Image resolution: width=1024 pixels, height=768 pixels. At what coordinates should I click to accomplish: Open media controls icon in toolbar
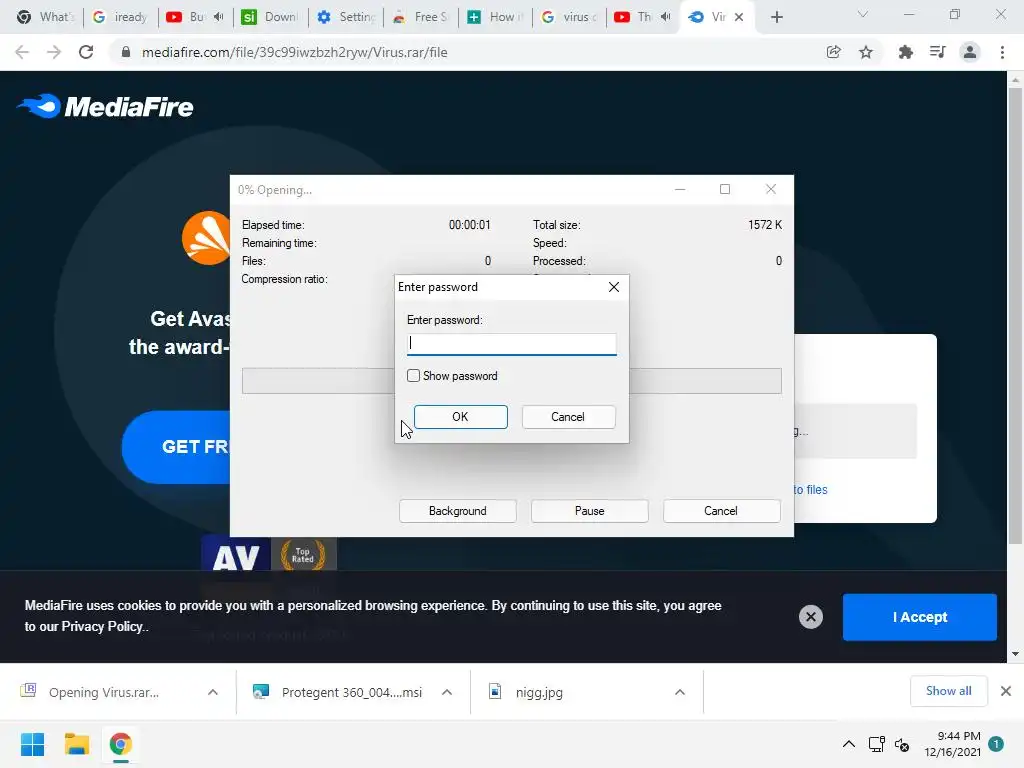pyautogui.click(x=937, y=52)
